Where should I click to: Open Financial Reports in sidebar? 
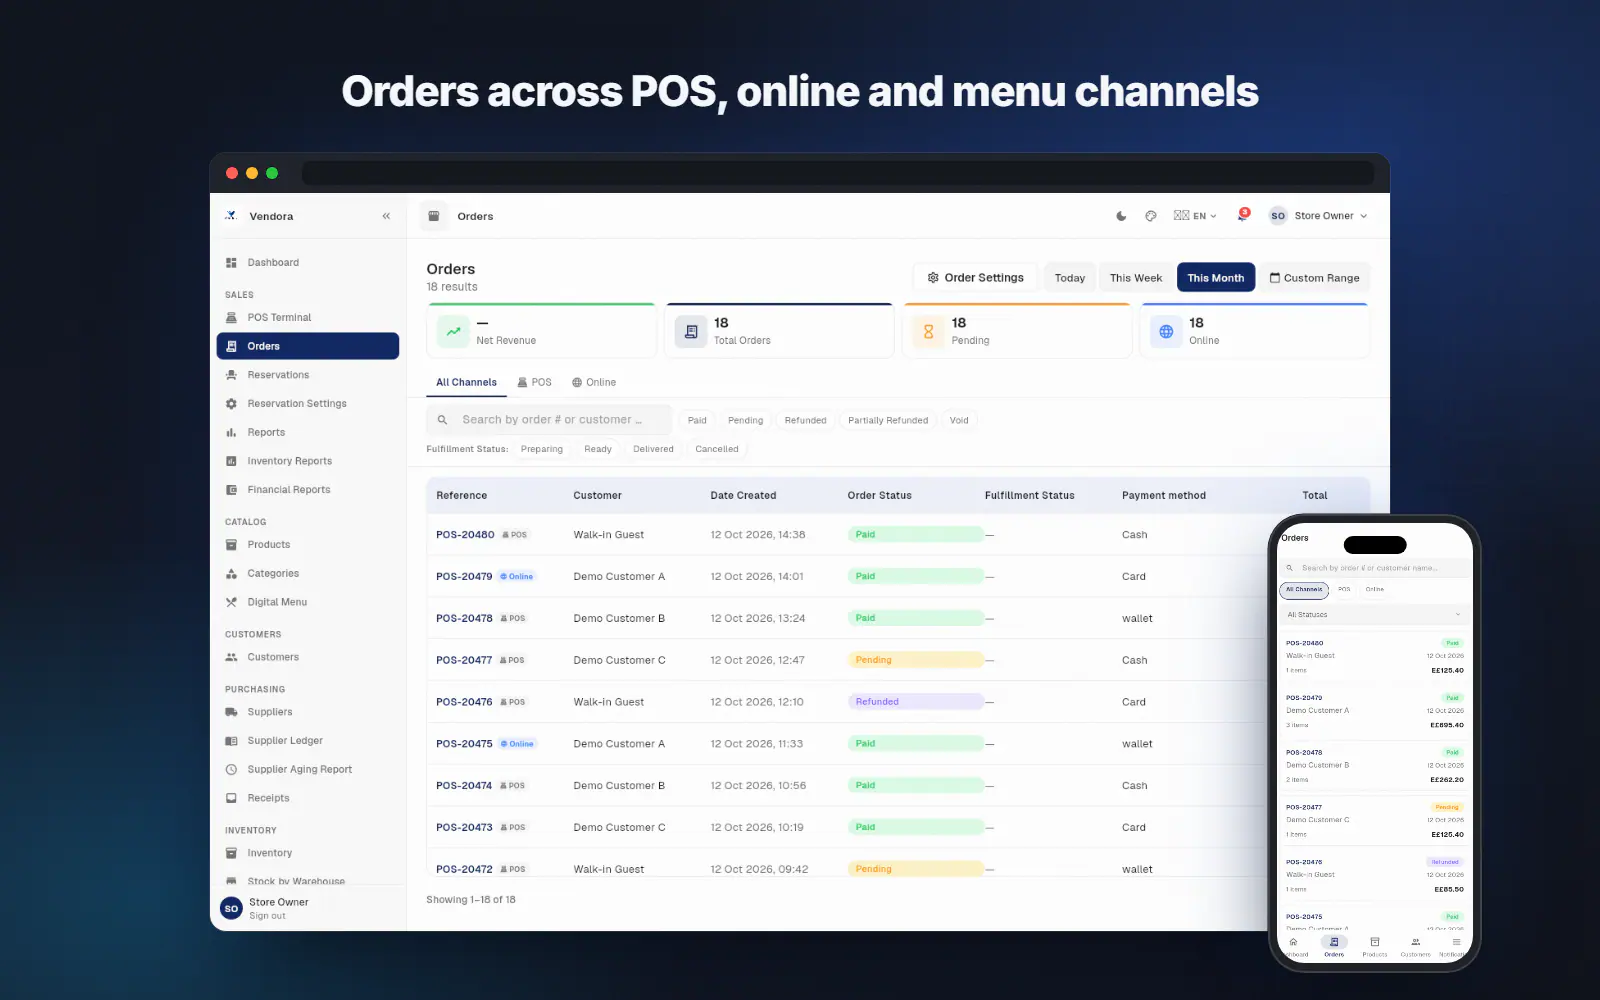click(308, 490)
